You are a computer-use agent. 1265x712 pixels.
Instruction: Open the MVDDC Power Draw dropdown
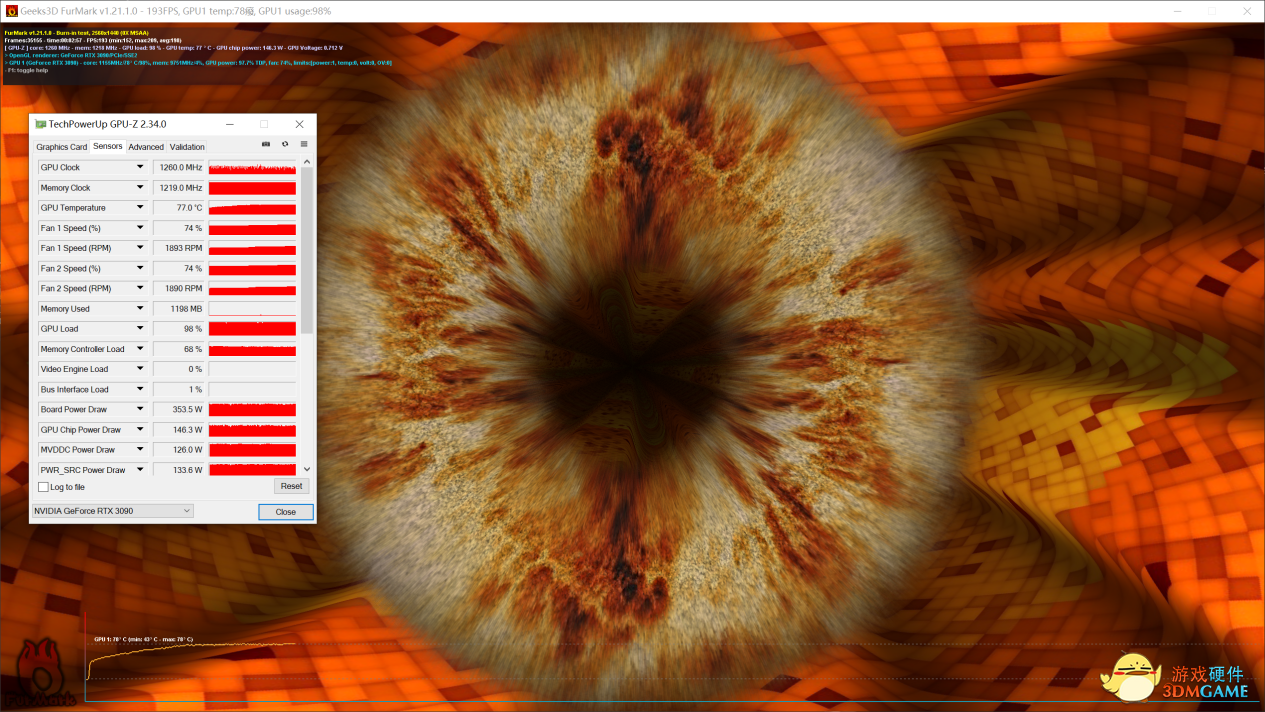pos(140,450)
